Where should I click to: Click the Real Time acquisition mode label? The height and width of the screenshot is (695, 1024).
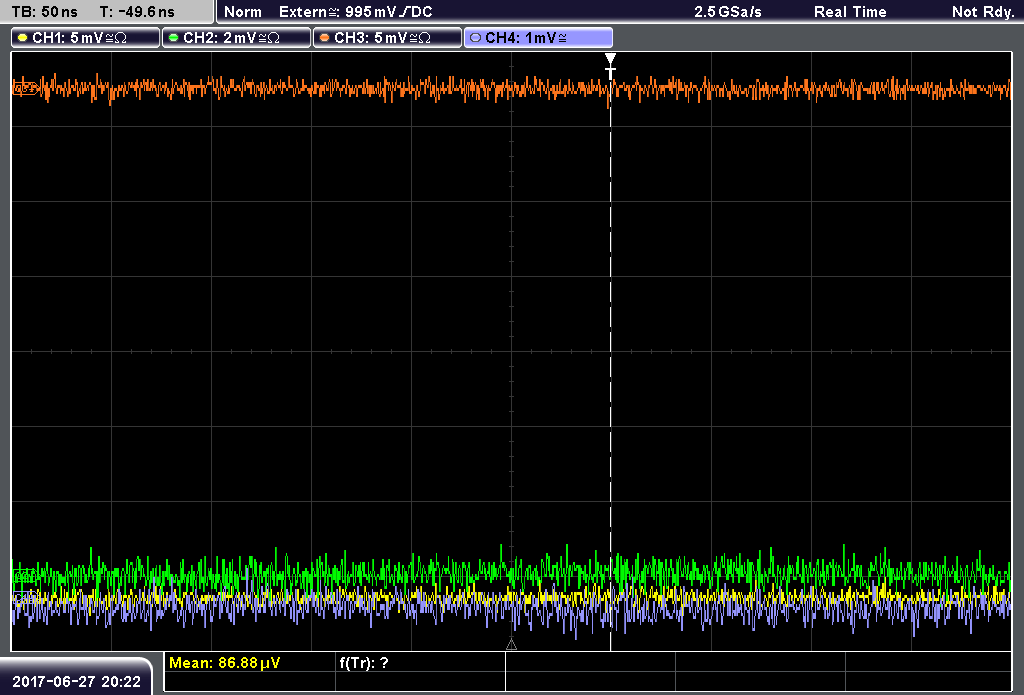(x=850, y=12)
